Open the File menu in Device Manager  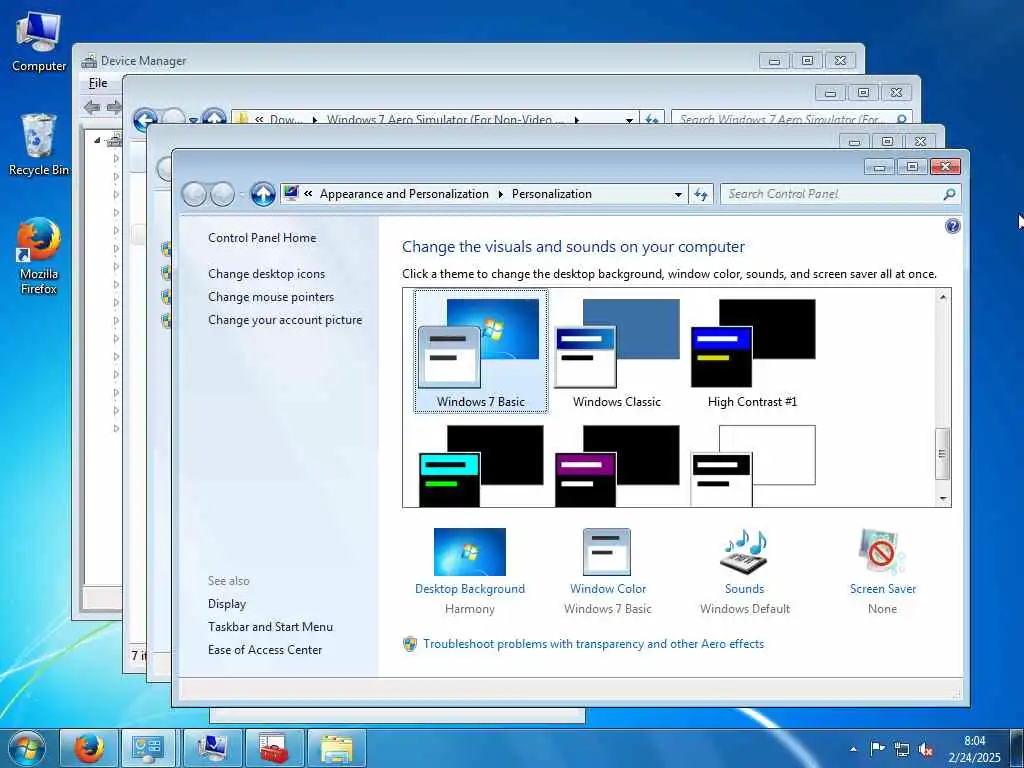(98, 83)
